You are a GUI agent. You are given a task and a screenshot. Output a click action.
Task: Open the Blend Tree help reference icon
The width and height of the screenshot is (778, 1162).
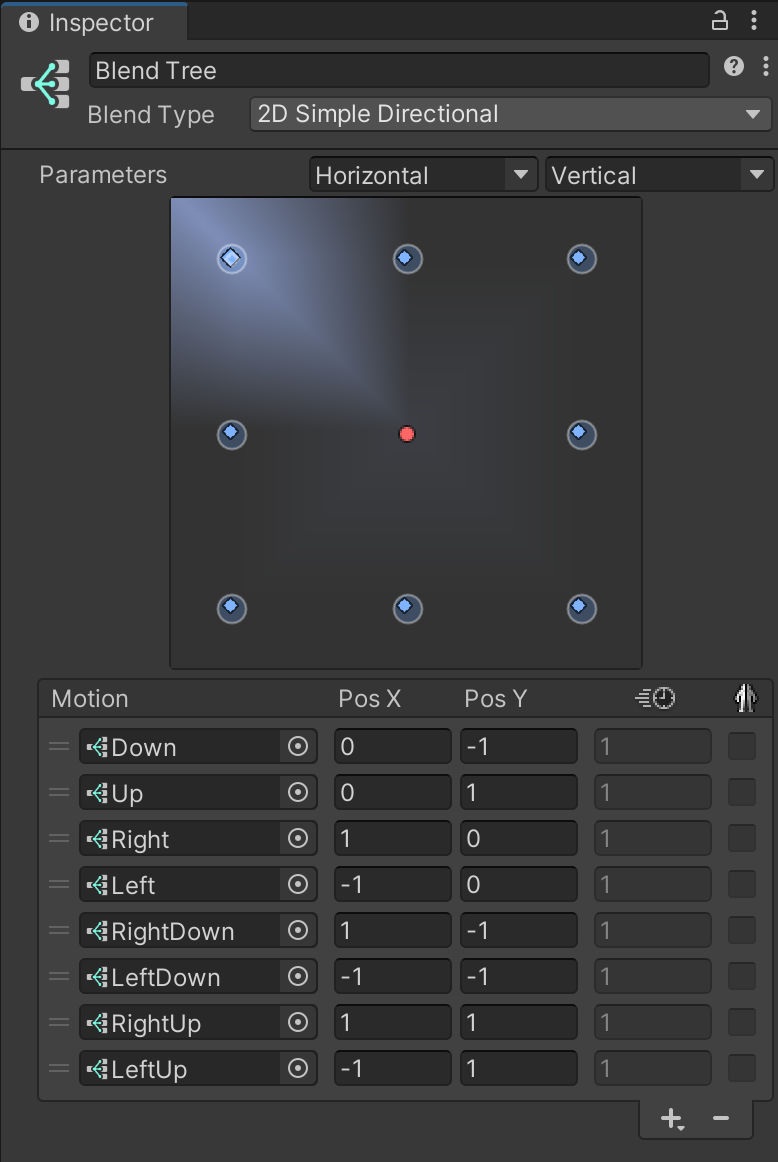(734, 67)
